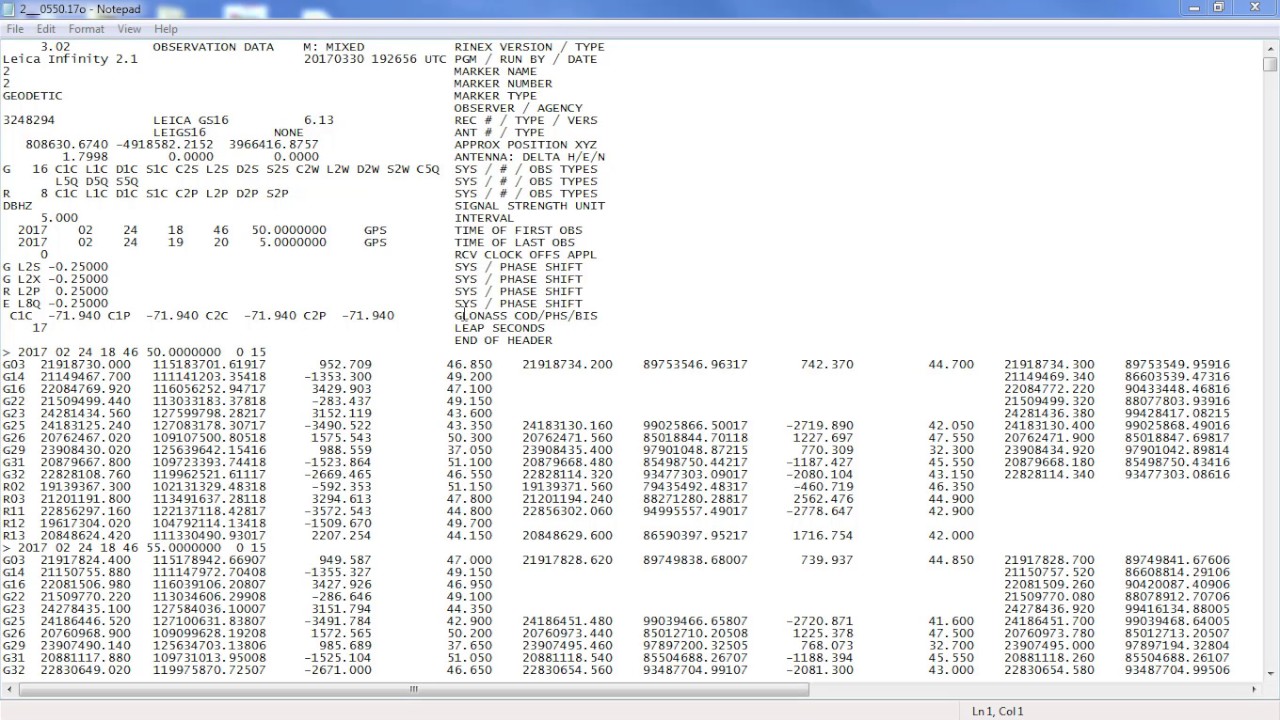1280x720 pixels.
Task: Click the text 'RINEX VERSION / TYPE'
Action: pyautogui.click(x=529, y=47)
